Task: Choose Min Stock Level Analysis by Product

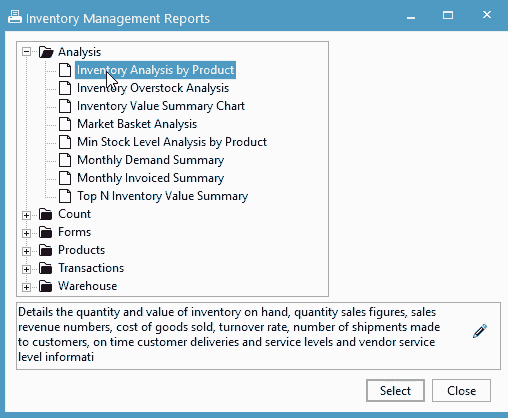Action: (172, 142)
